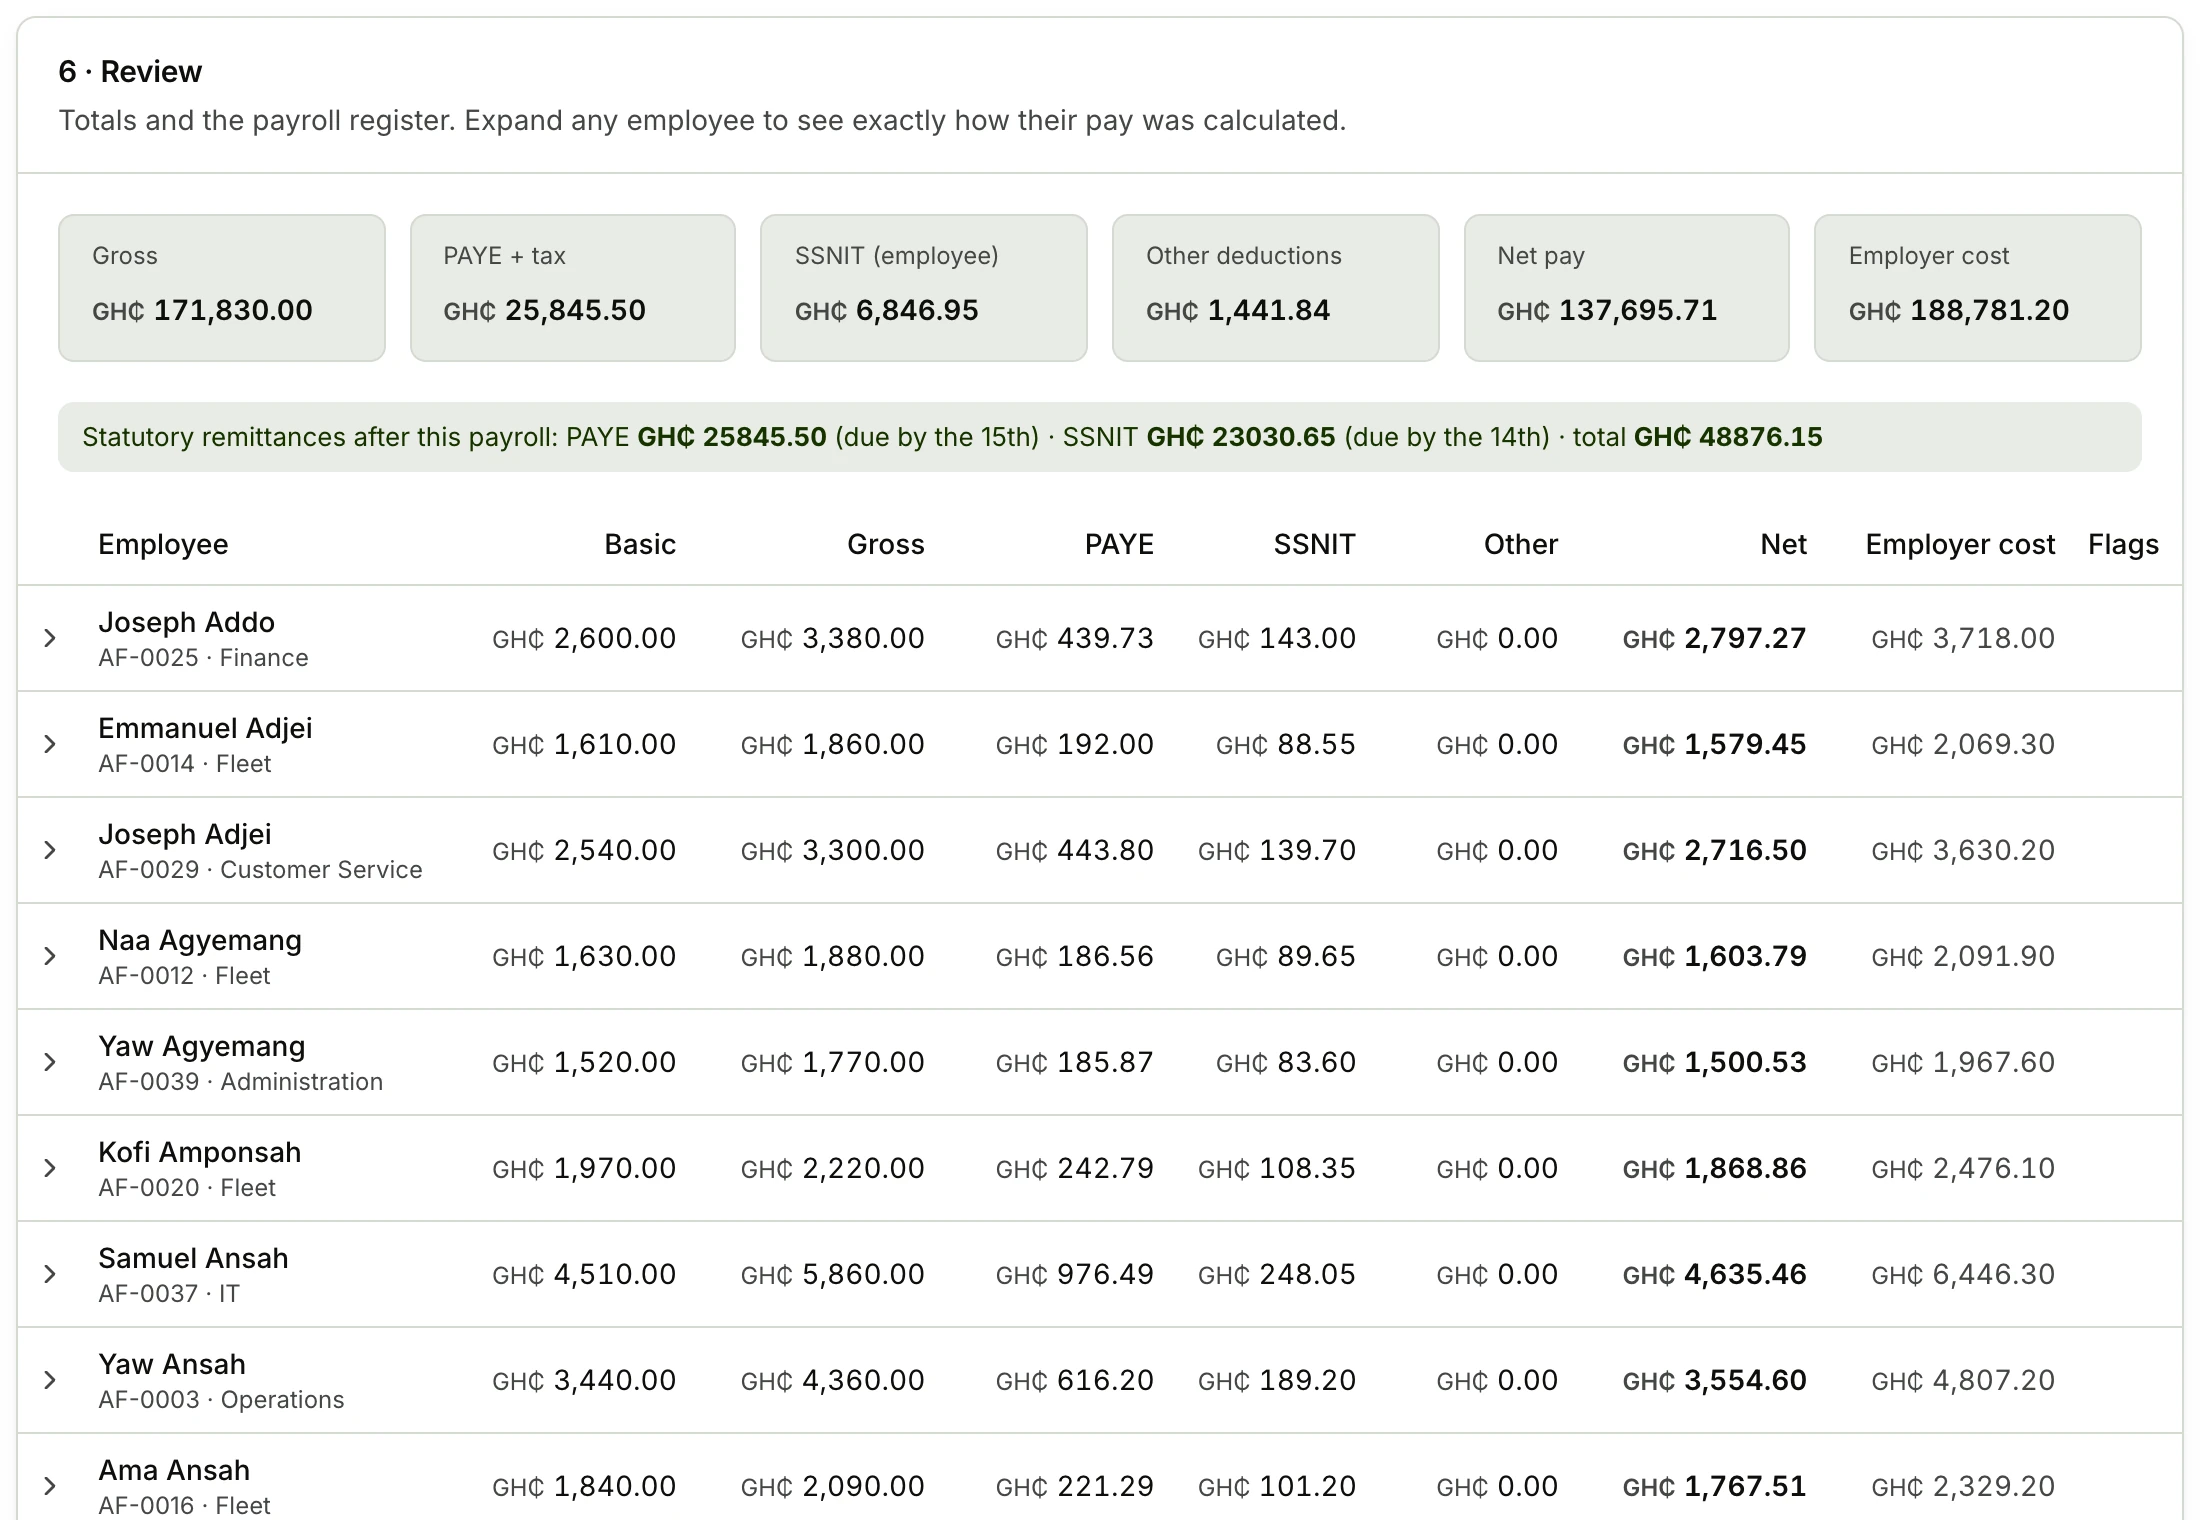Click Ama Ansah's net pay GH₵ 1,767.51
The image size is (2200, 1520).
(1714, 1486)
